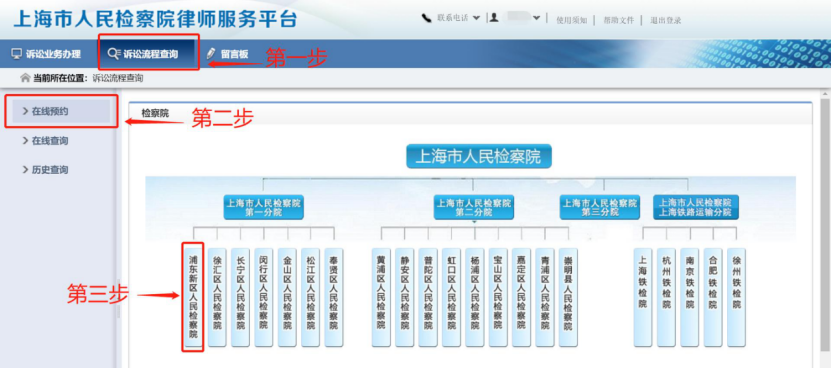Choose 长宁区人民检察院
831x368 pixels.
tap(240, 297)
